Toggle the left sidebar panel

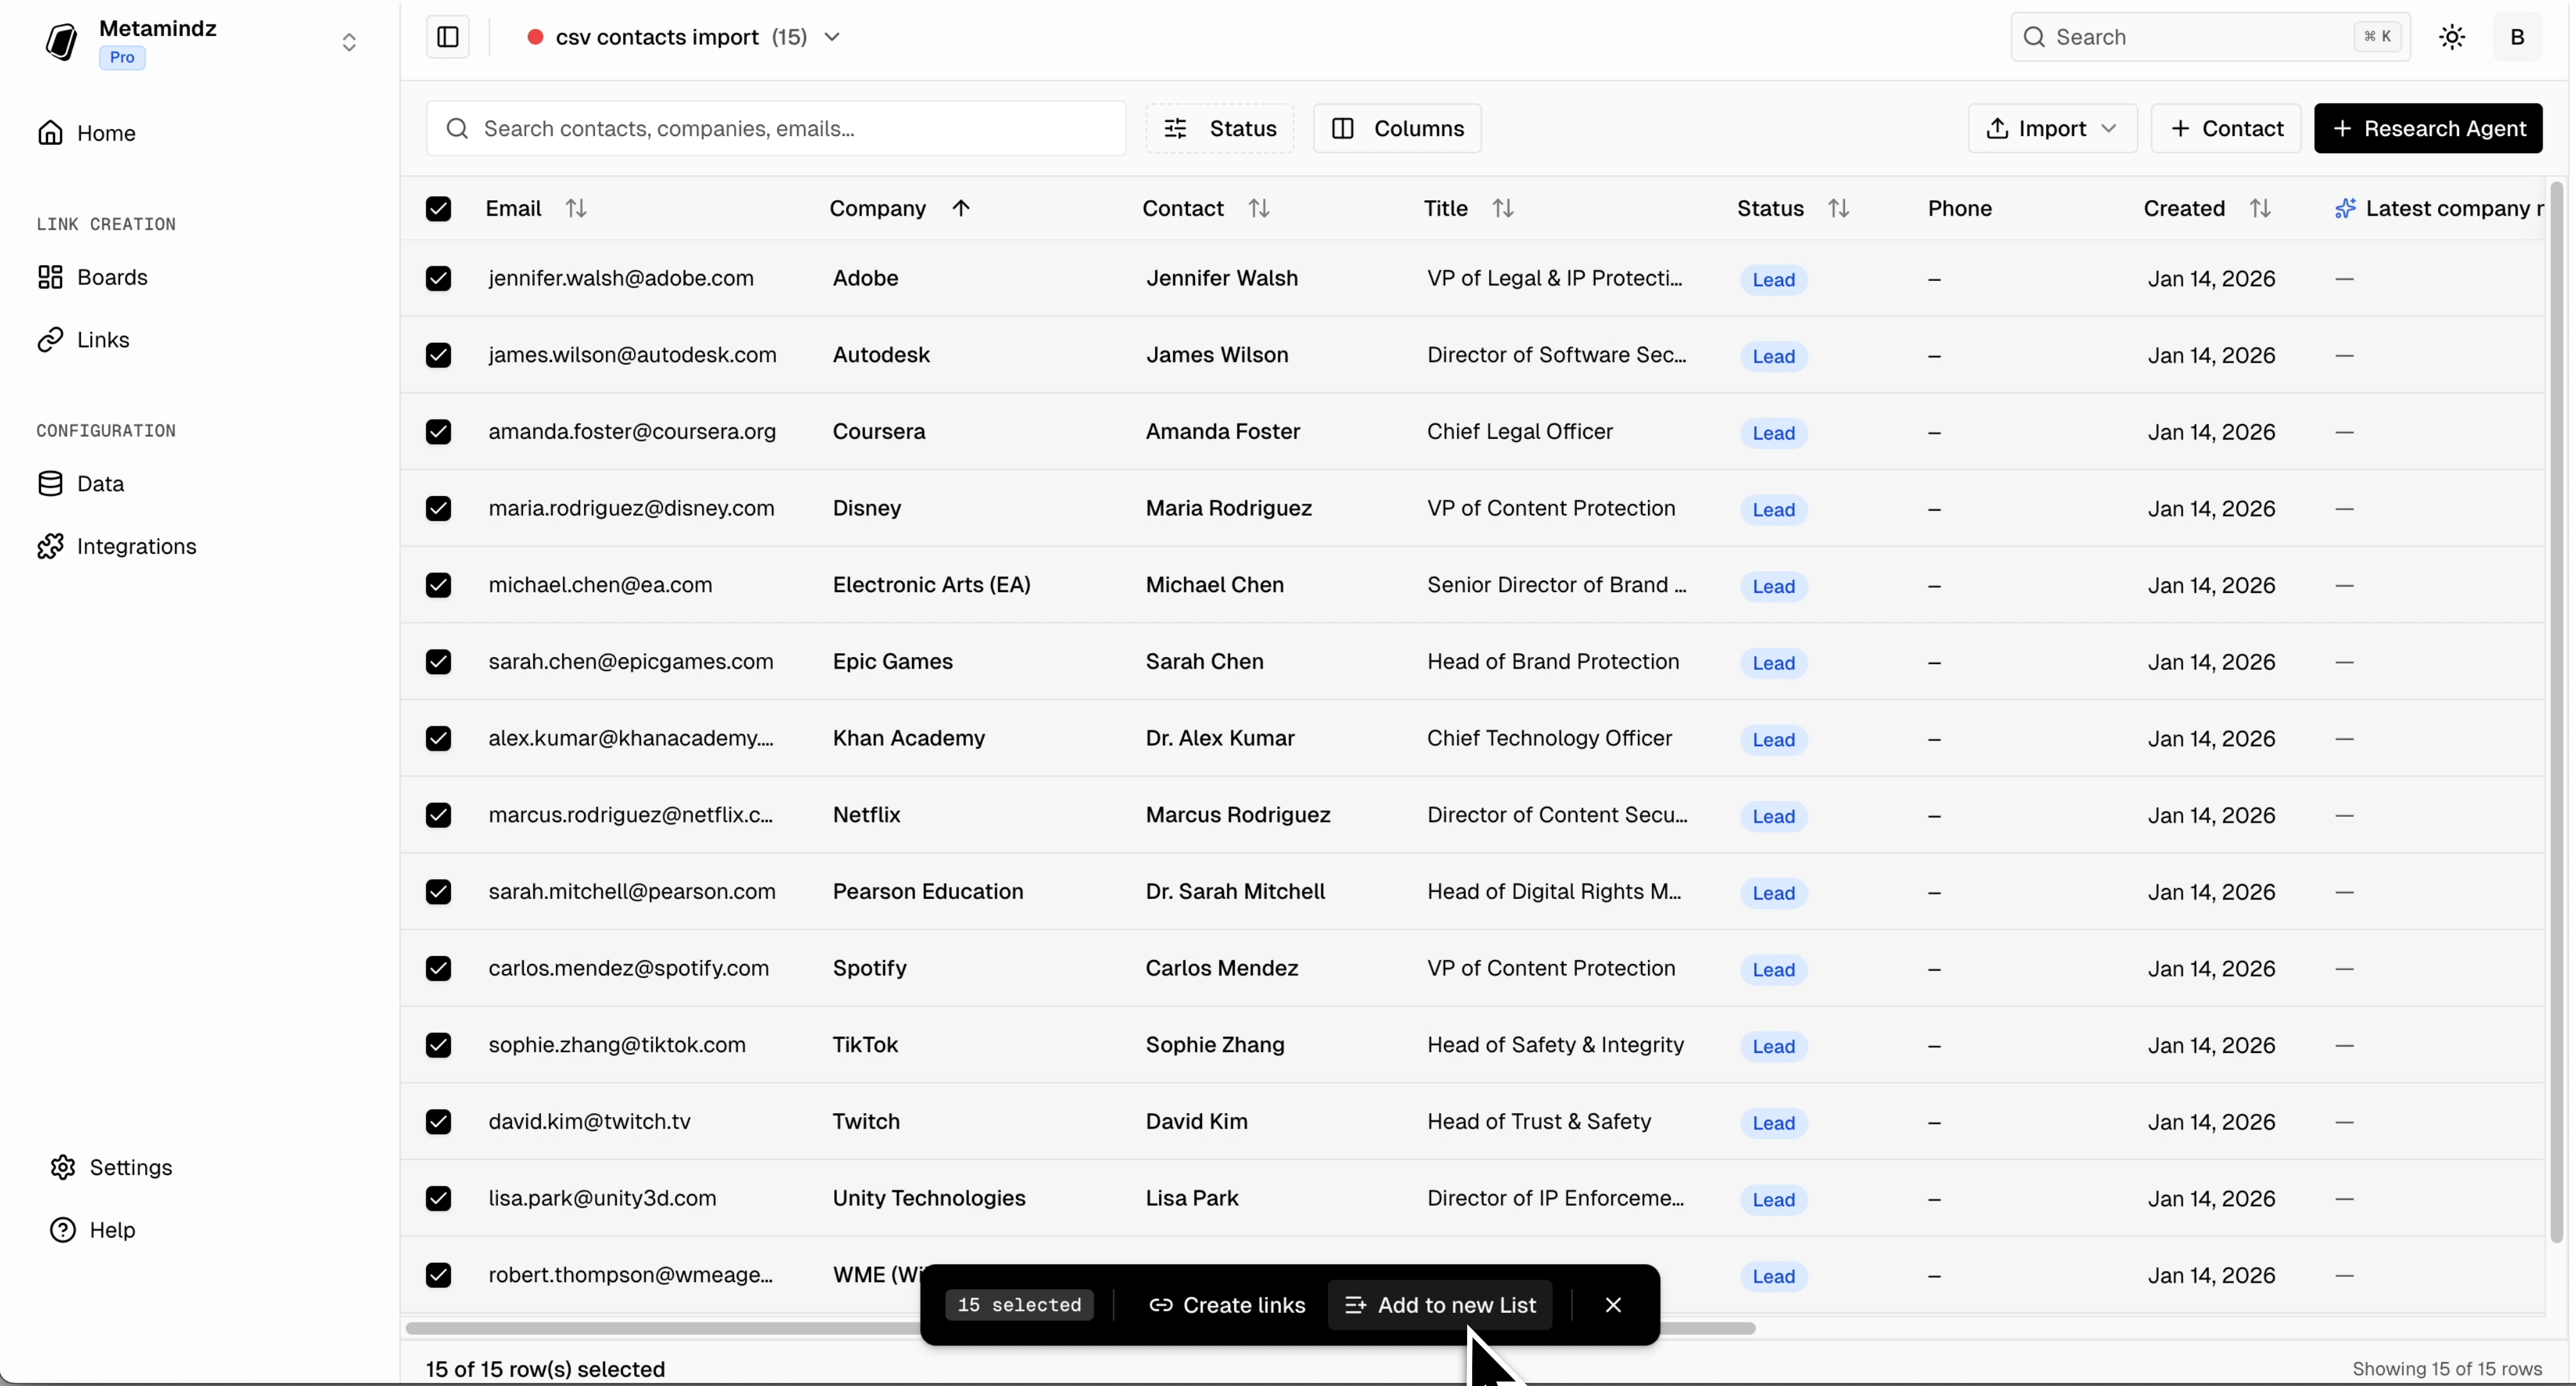[x=447, y=37]
